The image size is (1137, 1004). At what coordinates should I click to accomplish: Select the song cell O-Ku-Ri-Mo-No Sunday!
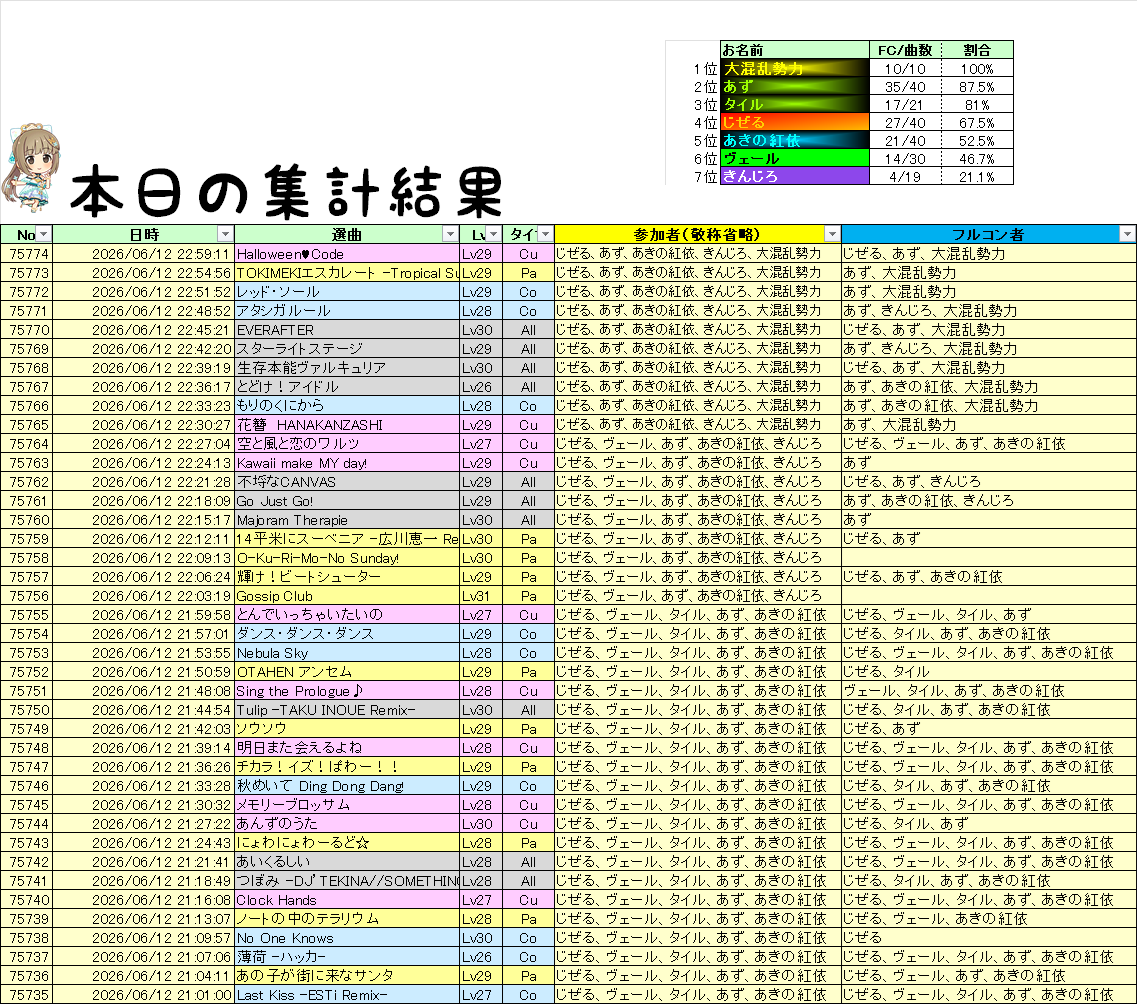coord(347,557)
